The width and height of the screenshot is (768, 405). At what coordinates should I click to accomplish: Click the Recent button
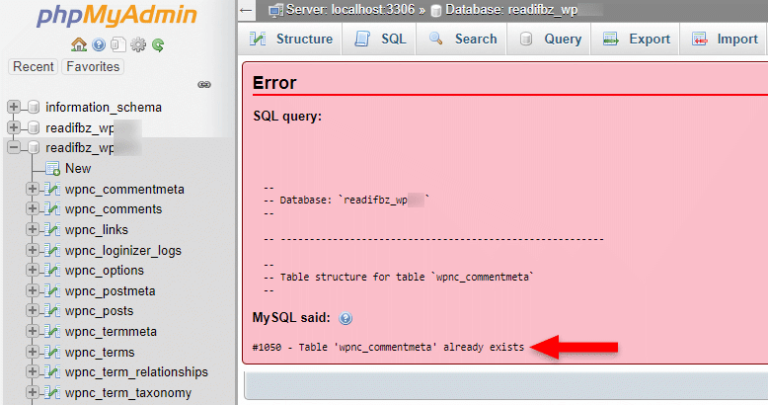click(33, 67)
